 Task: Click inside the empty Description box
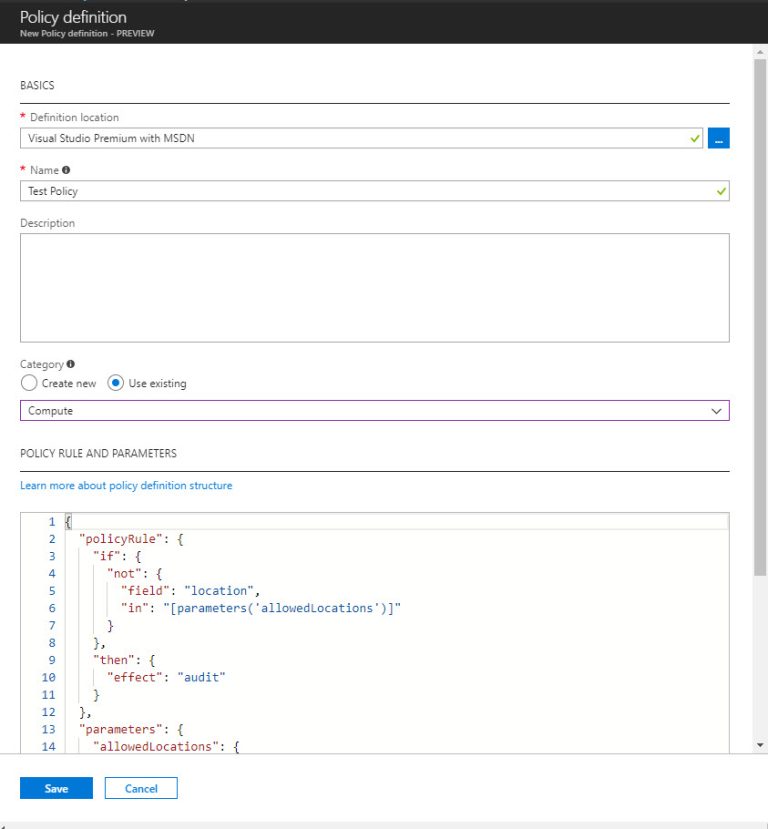(x=374, y=285)
